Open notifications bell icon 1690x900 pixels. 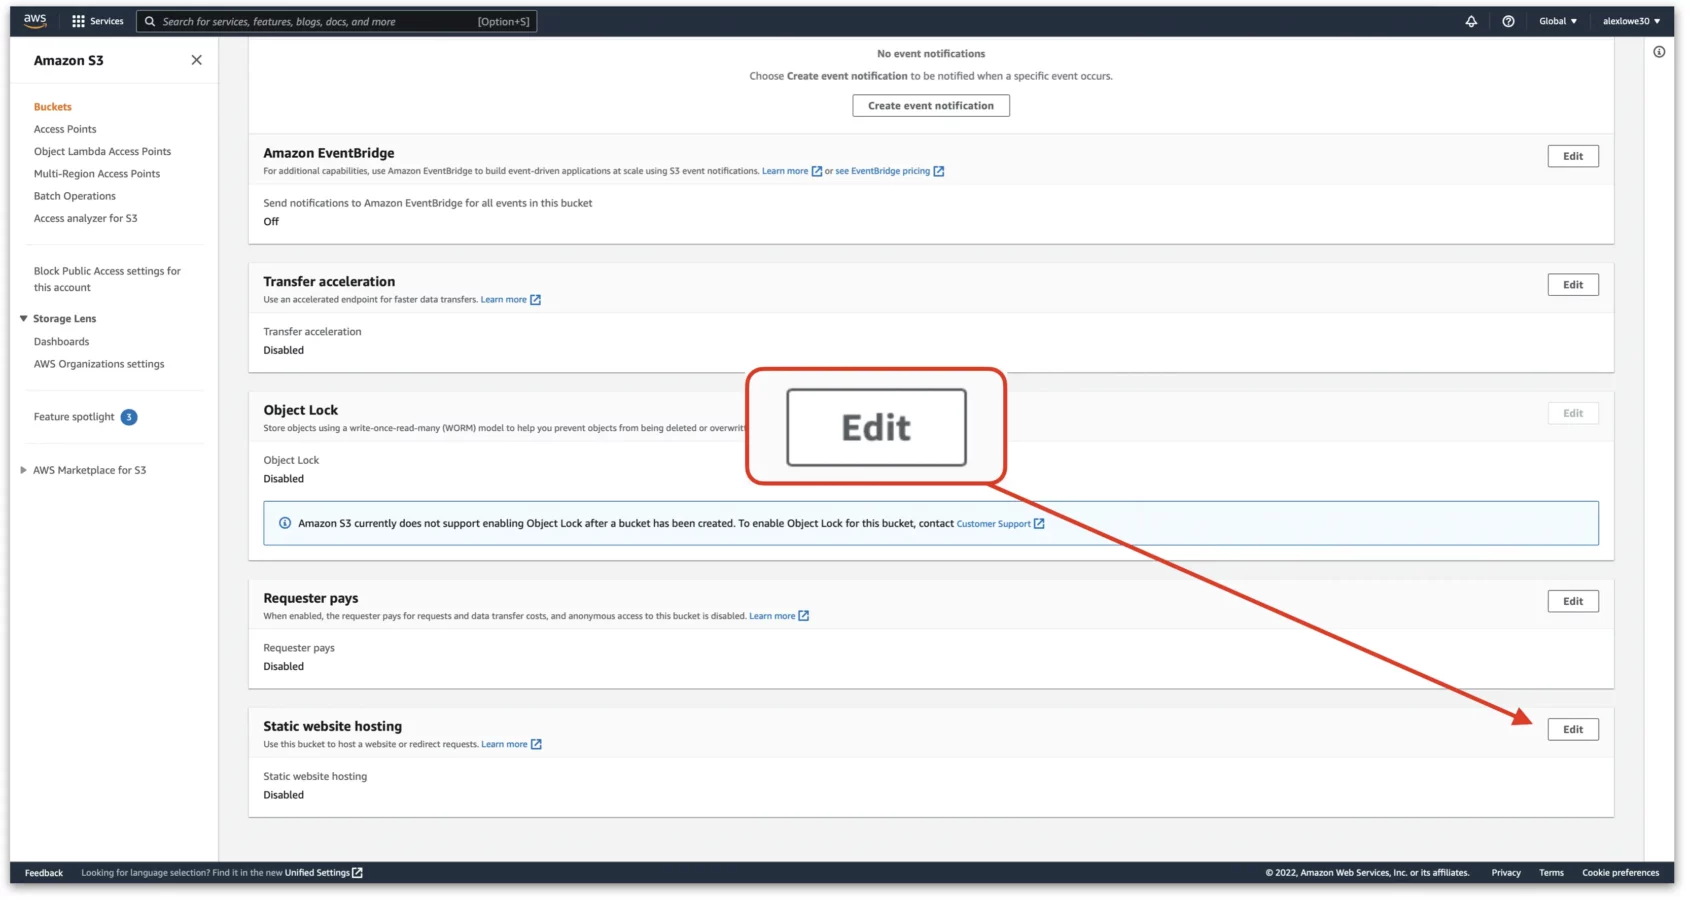[x=1471, y=21]
